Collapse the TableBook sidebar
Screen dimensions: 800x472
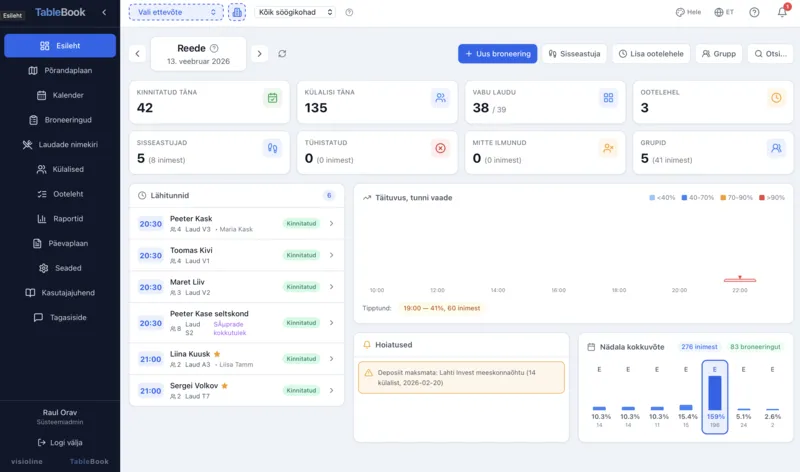point(105,12)
